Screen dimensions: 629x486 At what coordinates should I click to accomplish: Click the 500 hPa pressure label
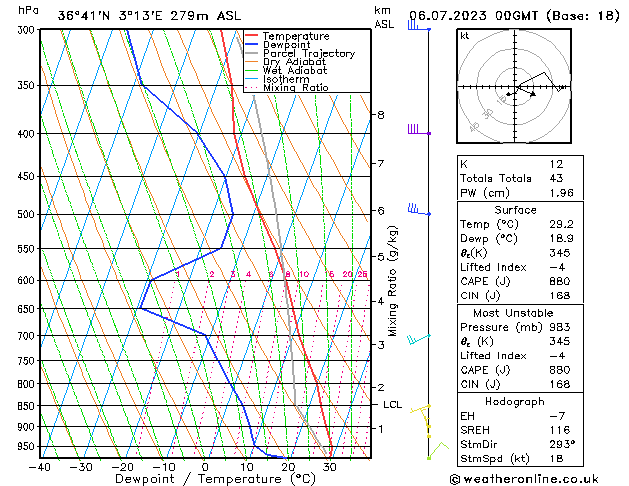pos(28,215)
